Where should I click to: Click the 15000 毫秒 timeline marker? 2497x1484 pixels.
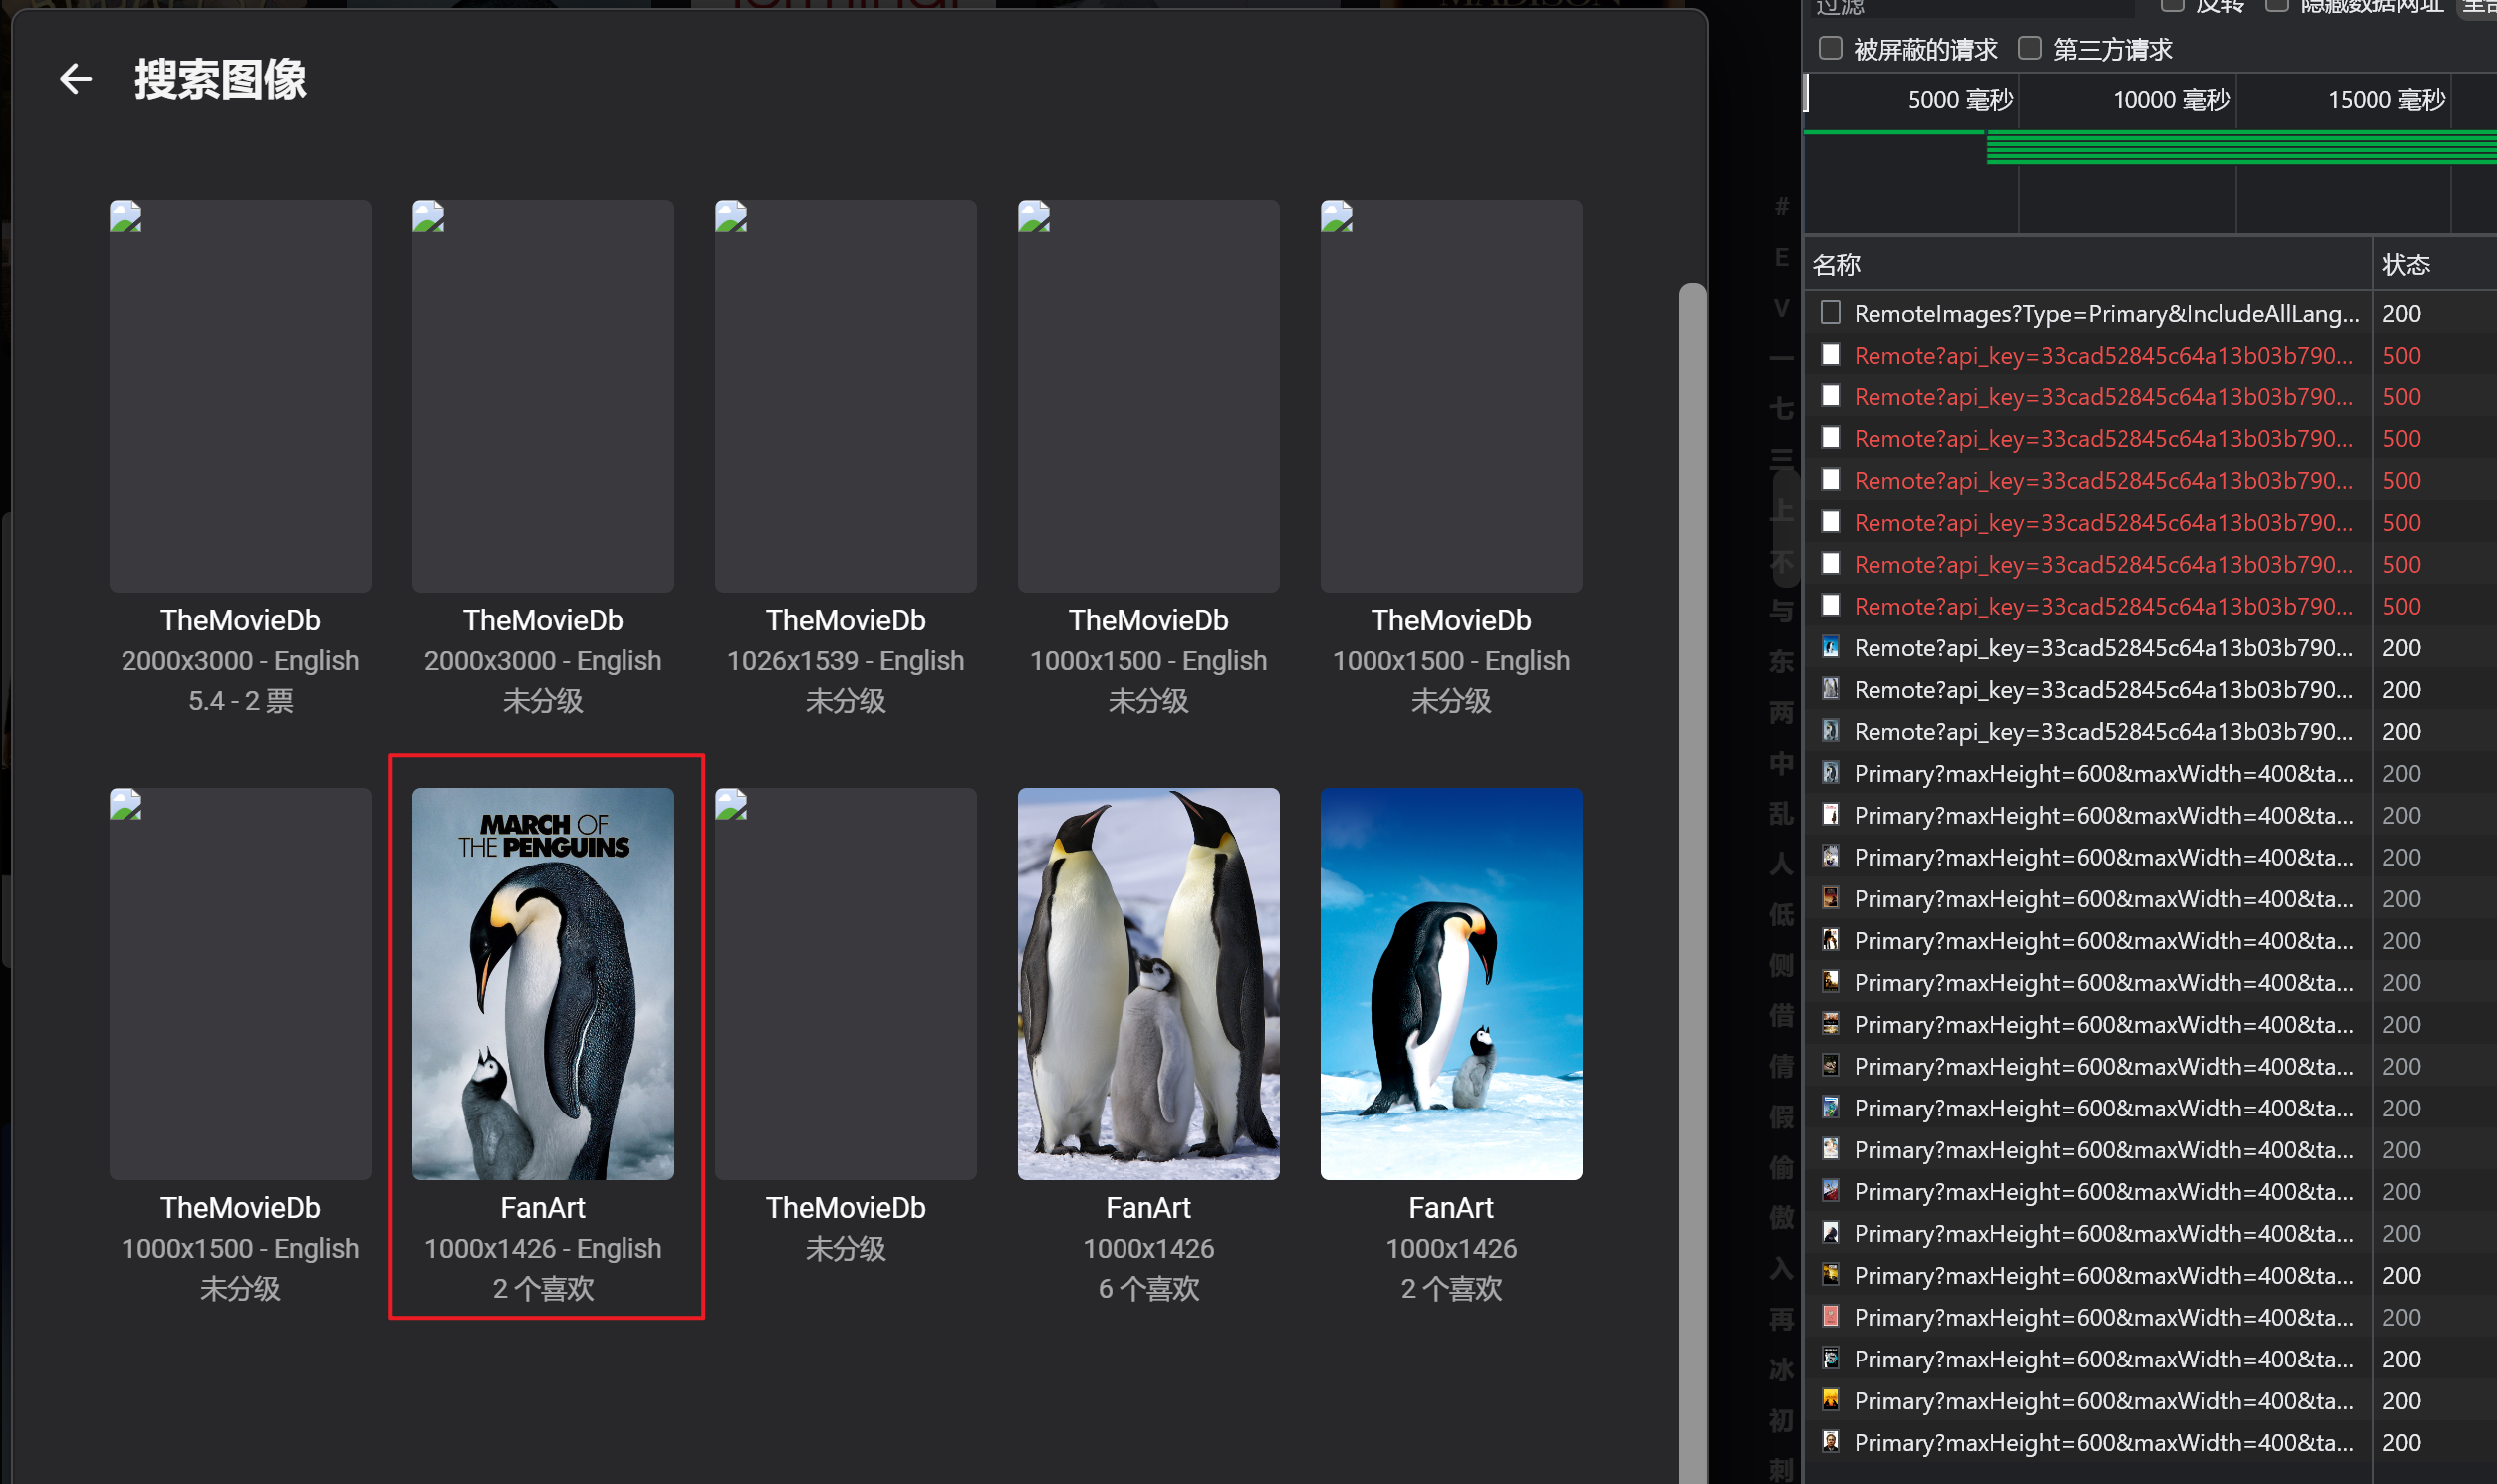click(2387, 100)
